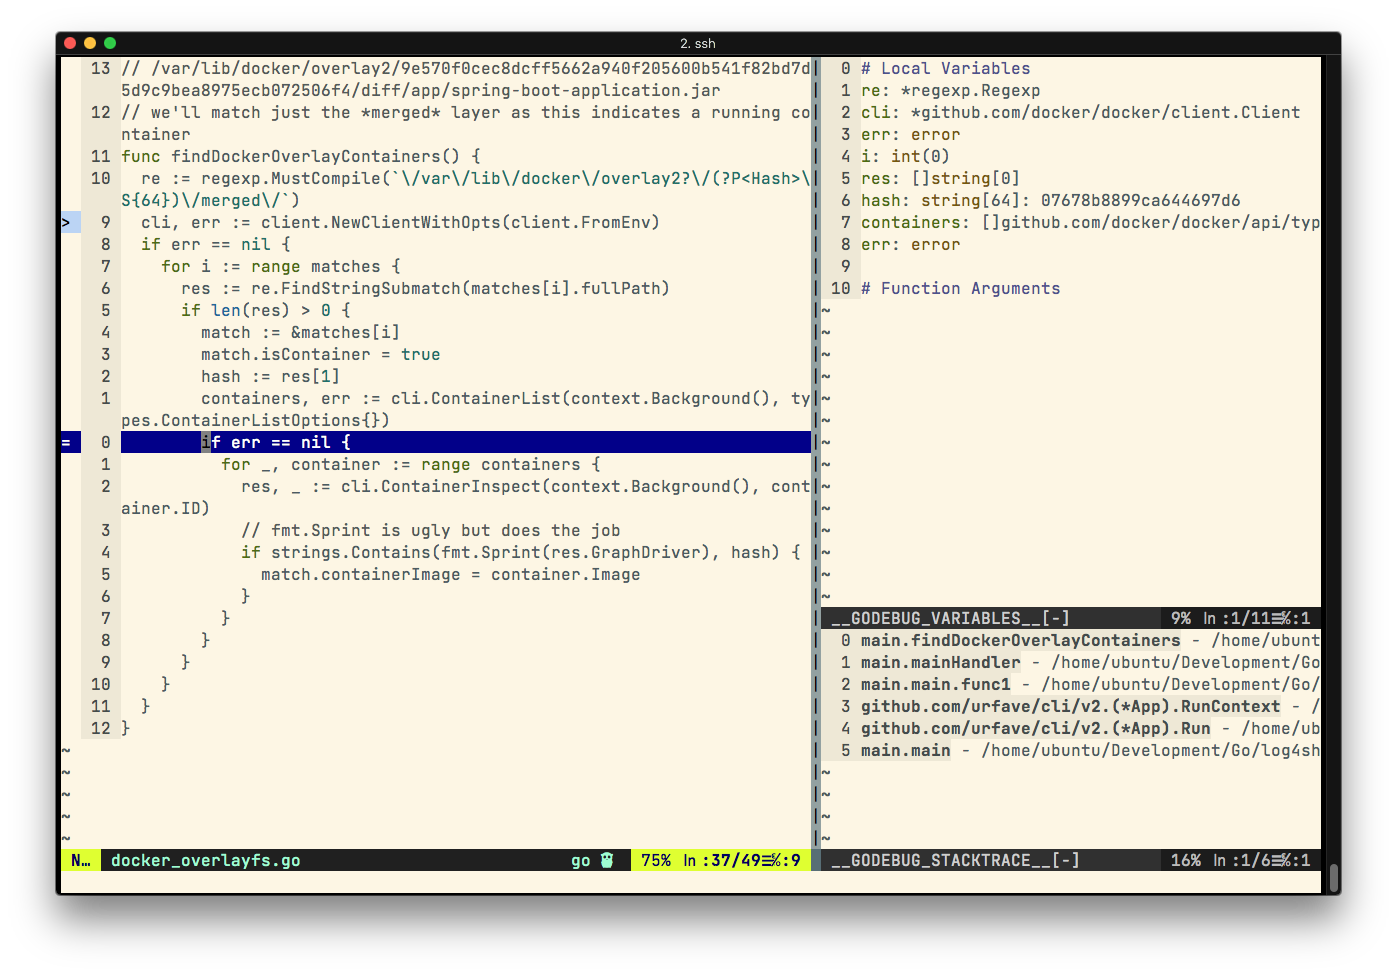Click variable 'cli: *github.com/docker/docker/client.Client'

pos(1081,112)
